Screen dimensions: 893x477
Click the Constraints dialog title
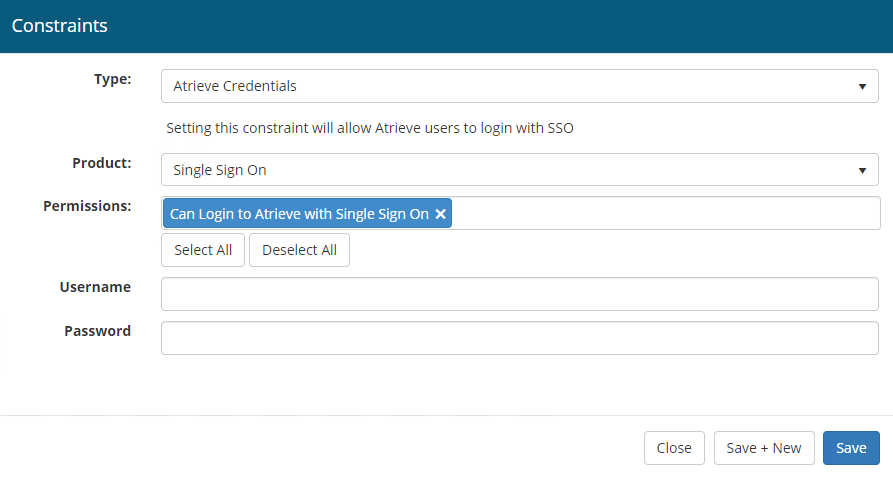pyautogui.click(x=59, y=26)
